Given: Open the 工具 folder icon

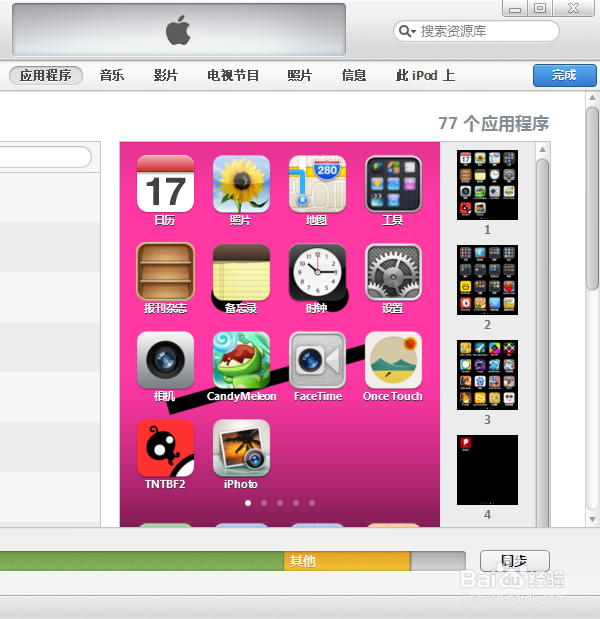Looking at the screenshot, I should [x=393, y=184].
